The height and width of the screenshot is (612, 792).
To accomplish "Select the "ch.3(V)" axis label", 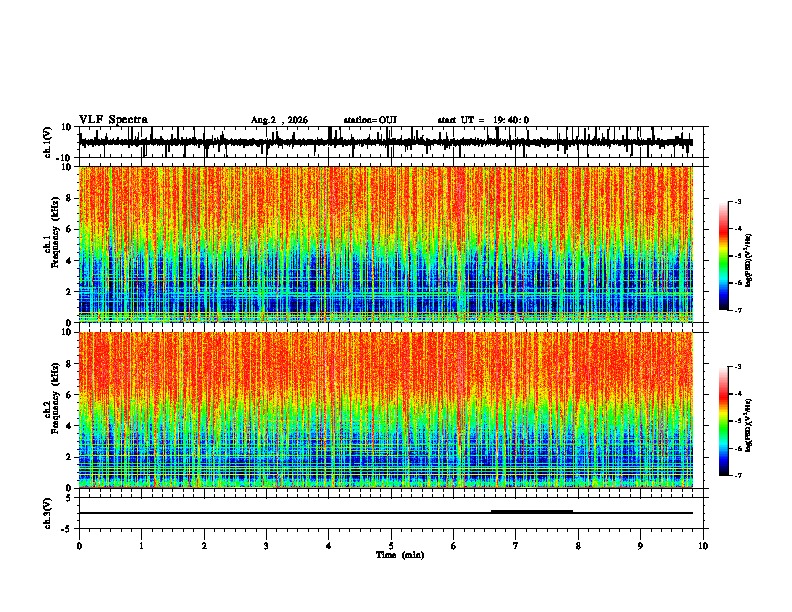I will coord(48,513).
